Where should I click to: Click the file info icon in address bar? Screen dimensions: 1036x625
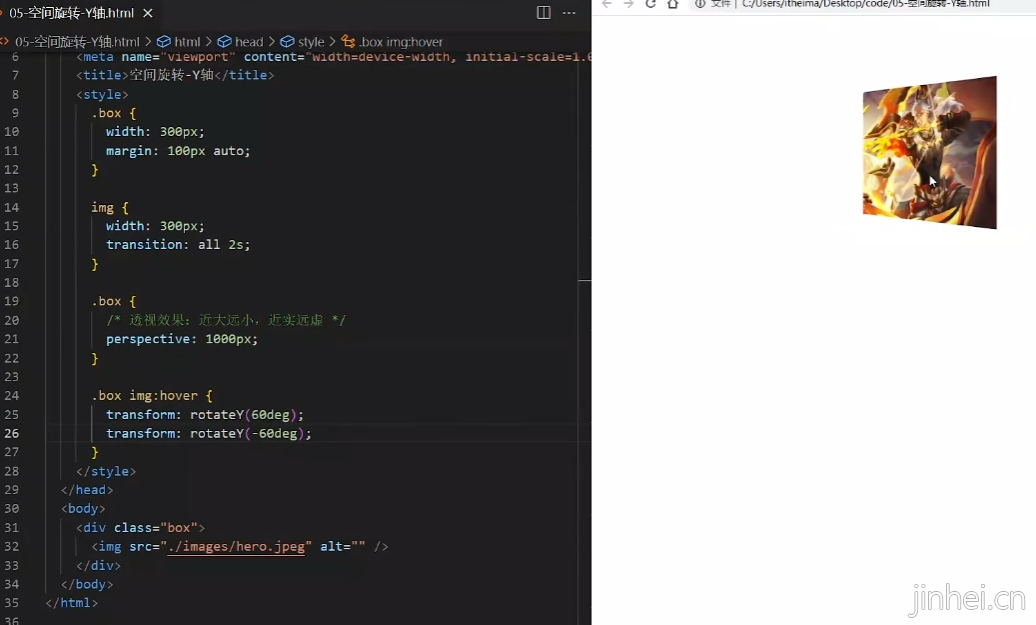tap(700, 4)
